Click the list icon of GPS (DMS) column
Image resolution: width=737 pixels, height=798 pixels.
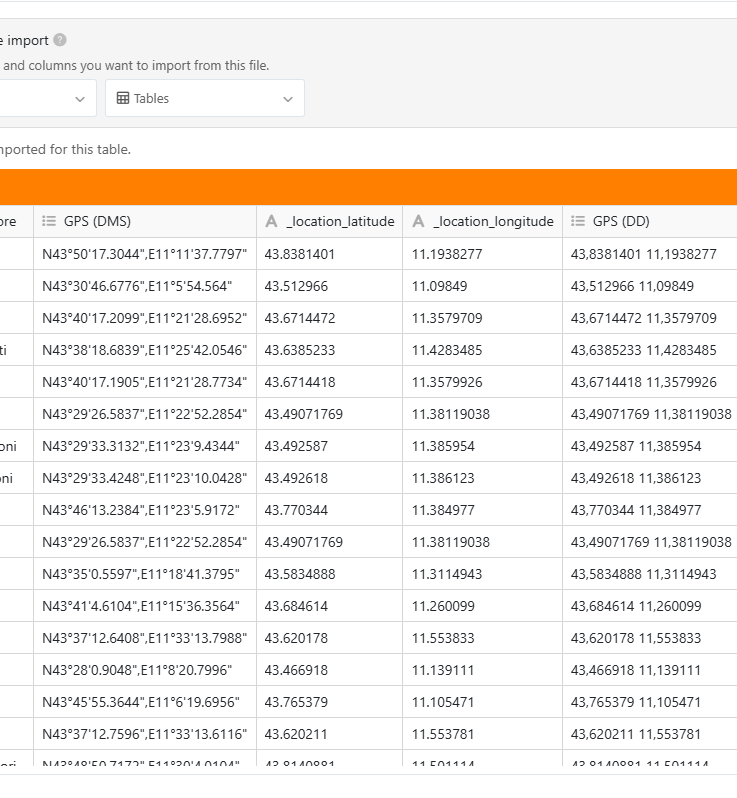(48, 222)
